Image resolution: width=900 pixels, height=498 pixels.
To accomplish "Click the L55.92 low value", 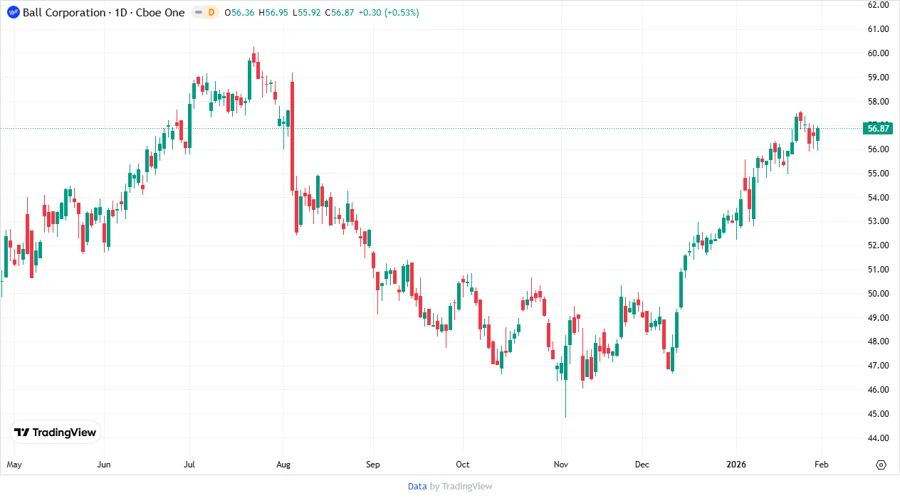I will tap(307, 12).
